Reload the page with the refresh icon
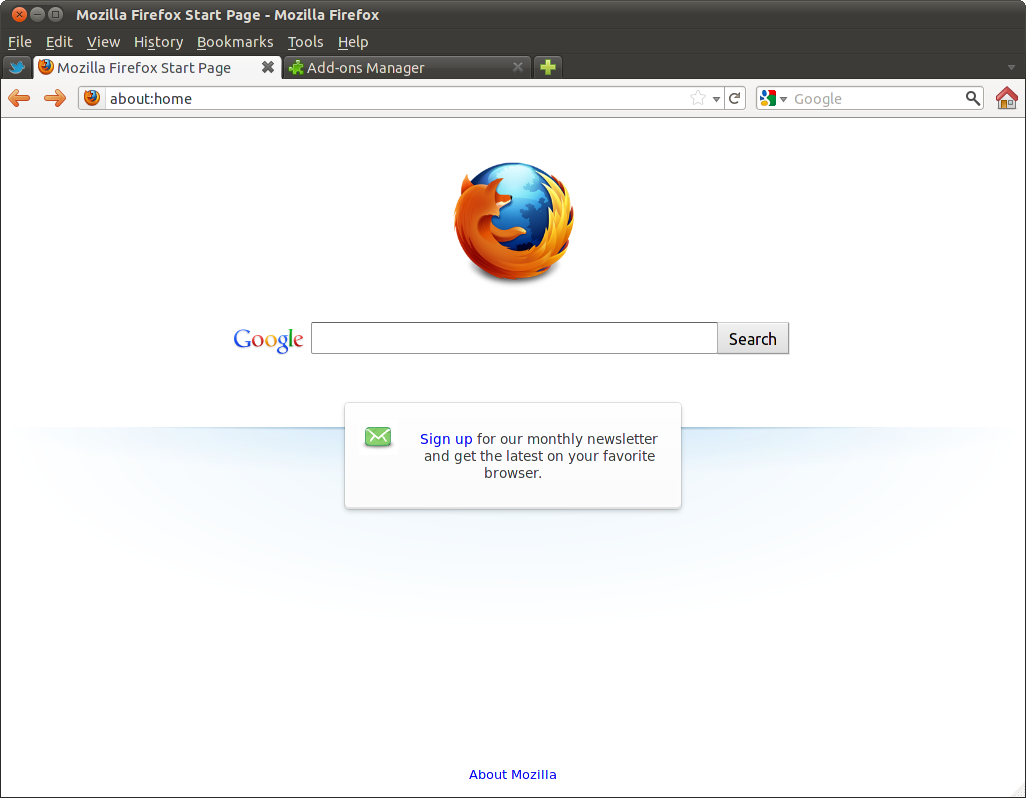This screenshot has width=1026, height=798. [735, 98]
